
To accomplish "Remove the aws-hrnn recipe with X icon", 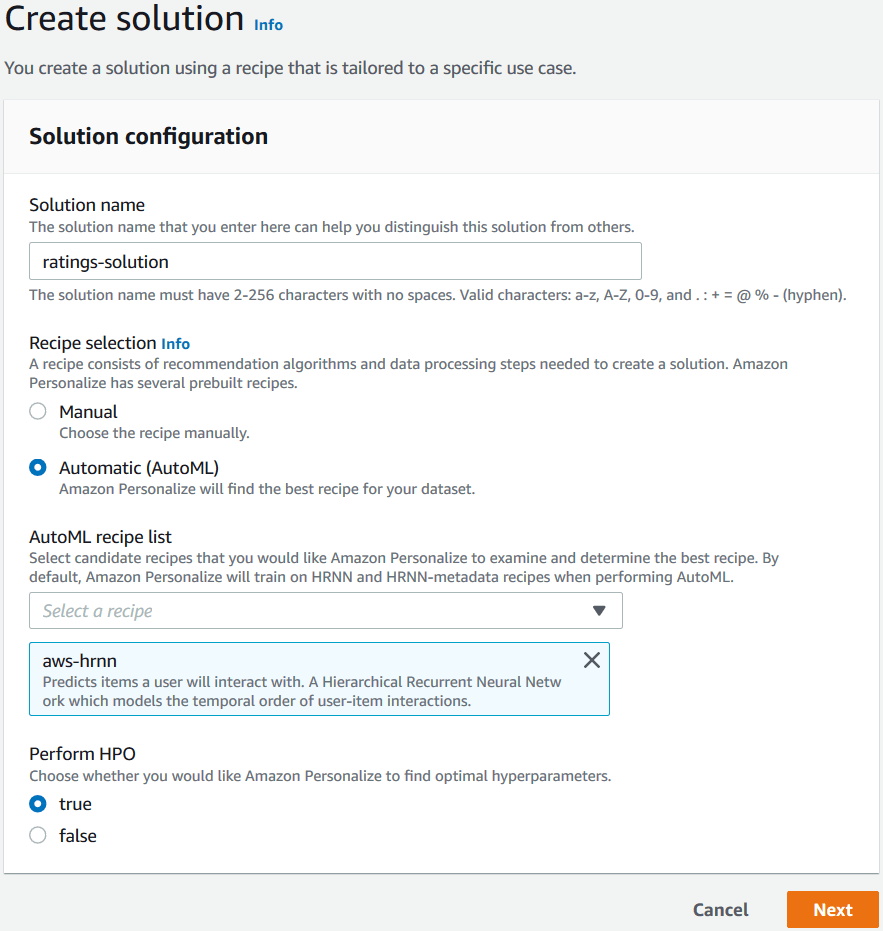I will [x=591, y=660].
